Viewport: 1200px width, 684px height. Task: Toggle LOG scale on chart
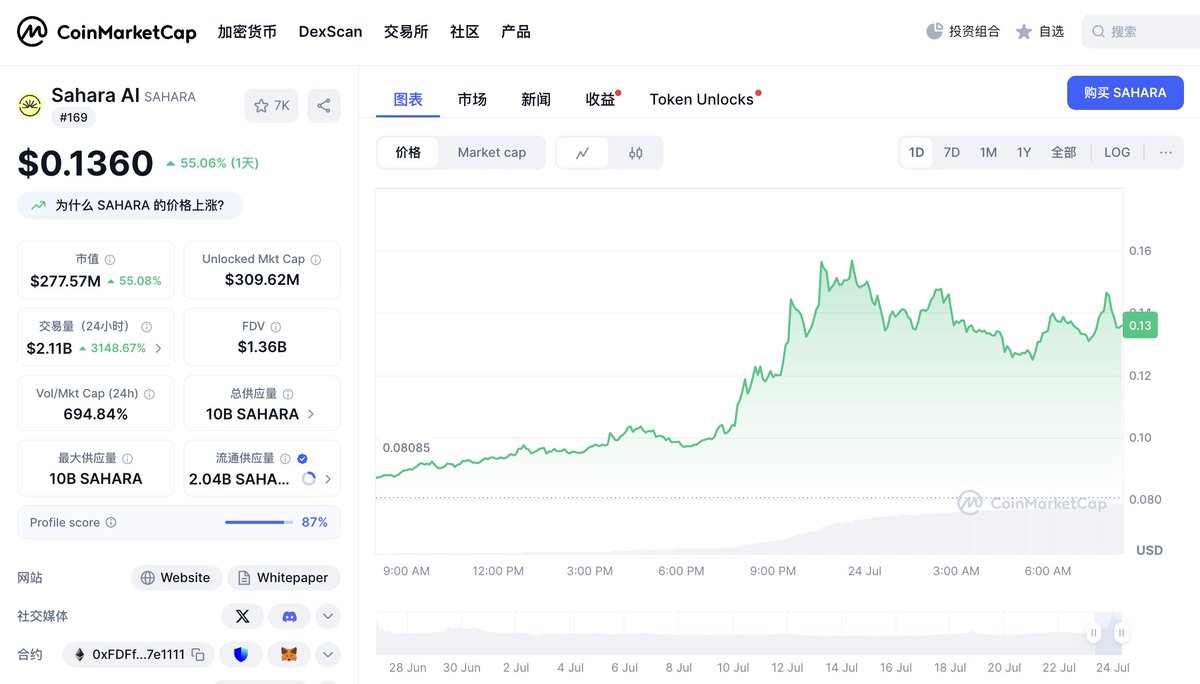point(1117,153)
